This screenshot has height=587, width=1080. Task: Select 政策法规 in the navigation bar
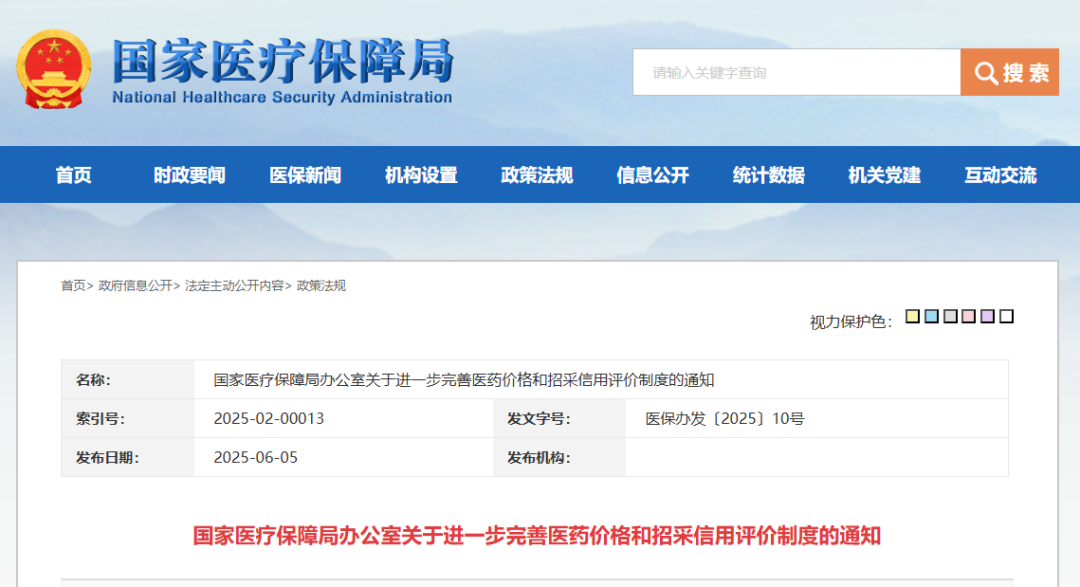click(x=537, y=176)
